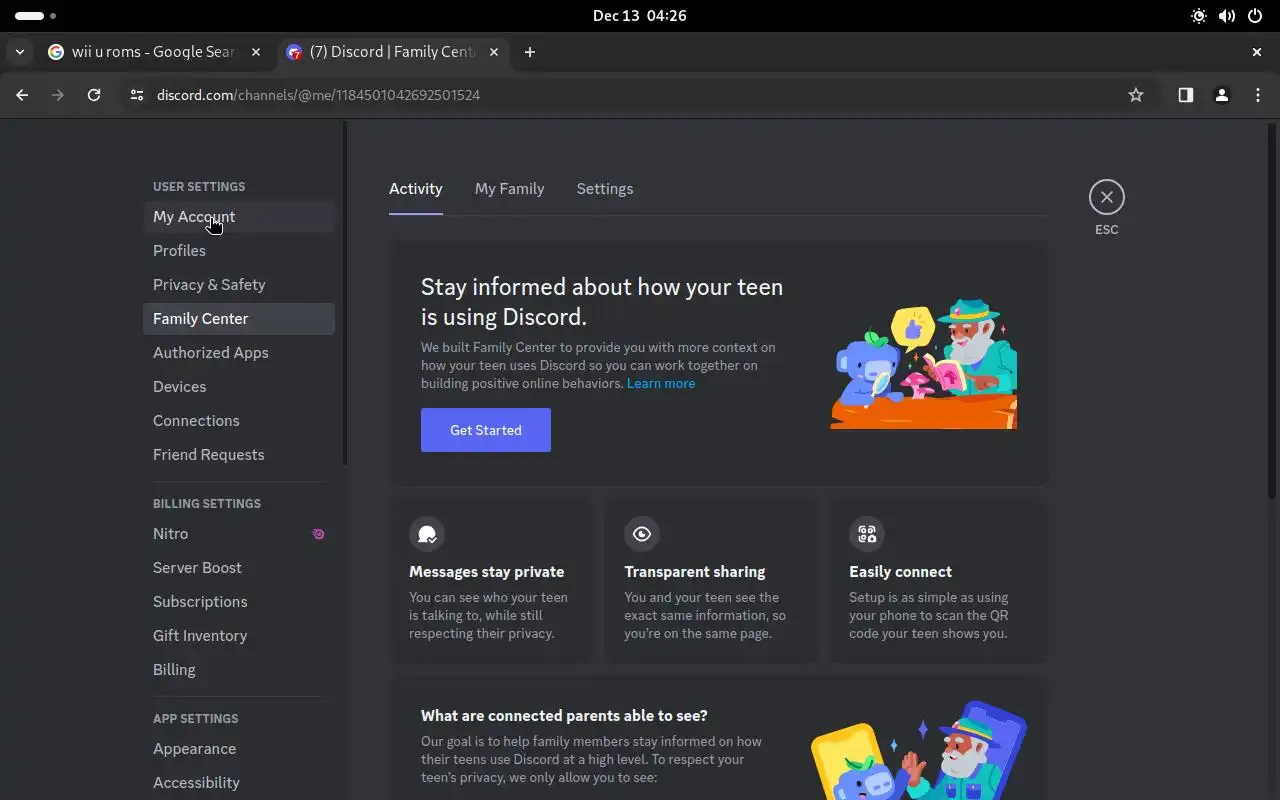Click the Nitro badge icon in sidebar

[x=318, y=534]
